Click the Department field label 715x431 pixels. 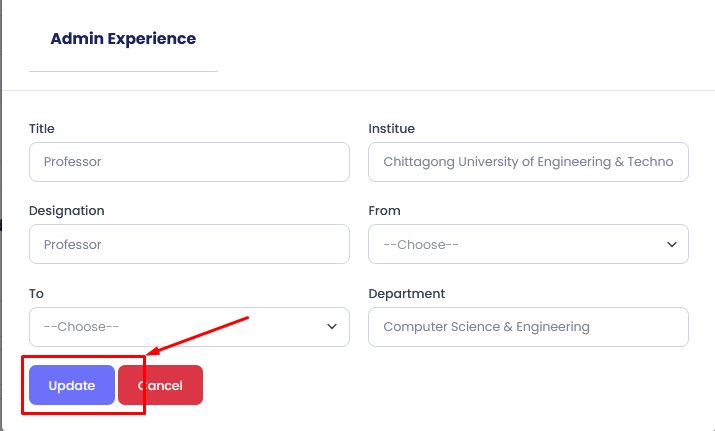click(406, 294)
